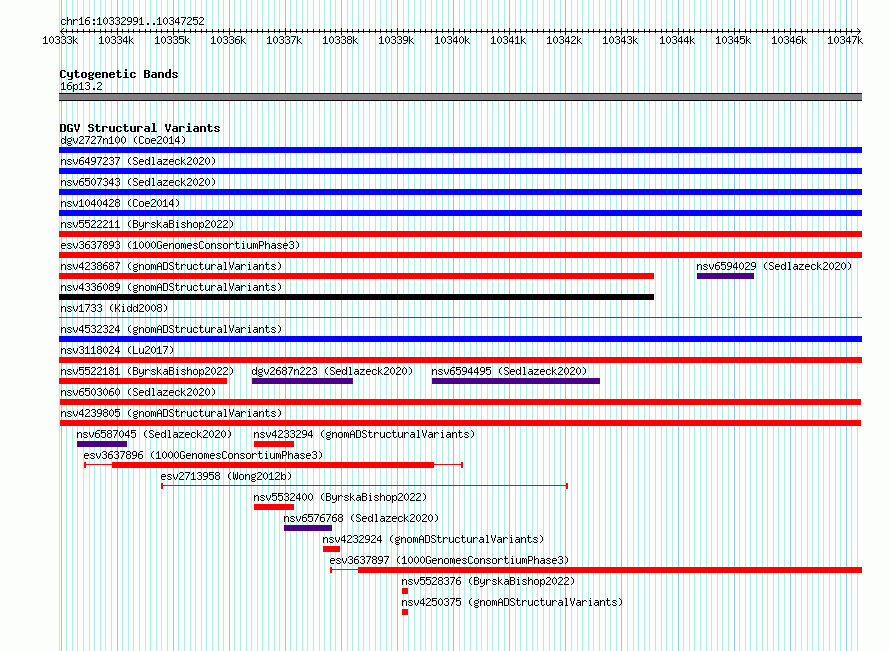Select esv3637893 (1000GenomesConsortiumPhase3) label

180,245
